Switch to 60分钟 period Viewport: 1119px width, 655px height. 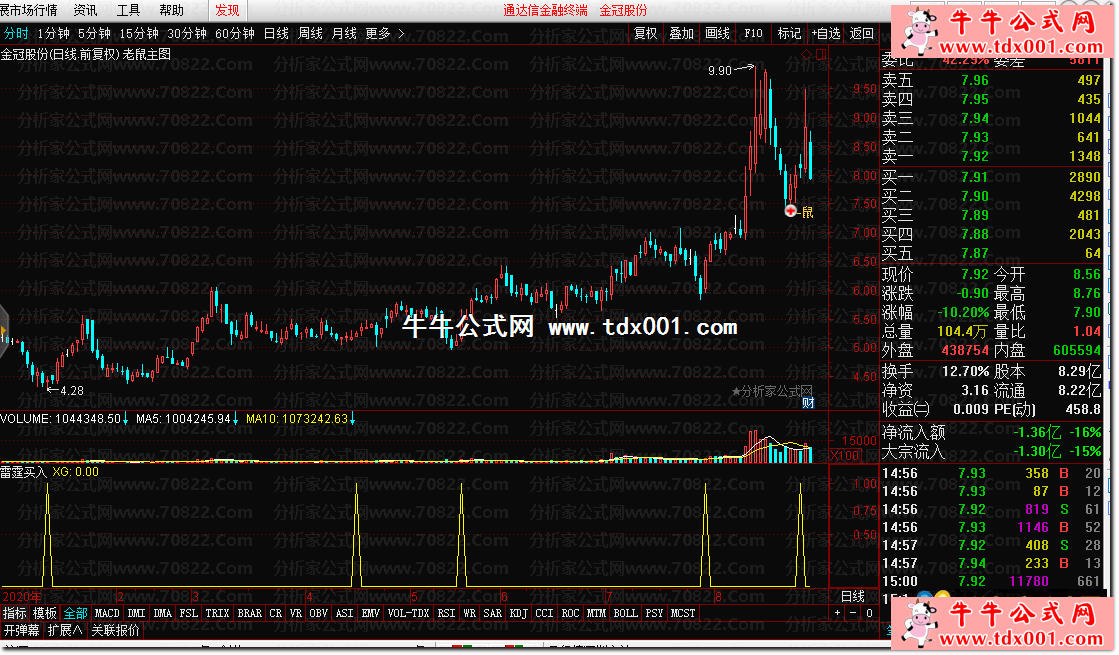(x=235, y=34)
